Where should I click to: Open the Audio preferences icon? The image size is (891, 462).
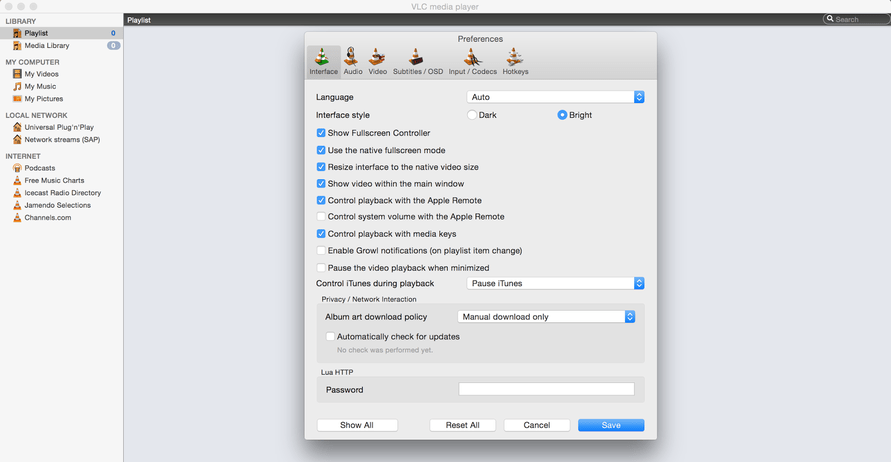click(352, 57)
